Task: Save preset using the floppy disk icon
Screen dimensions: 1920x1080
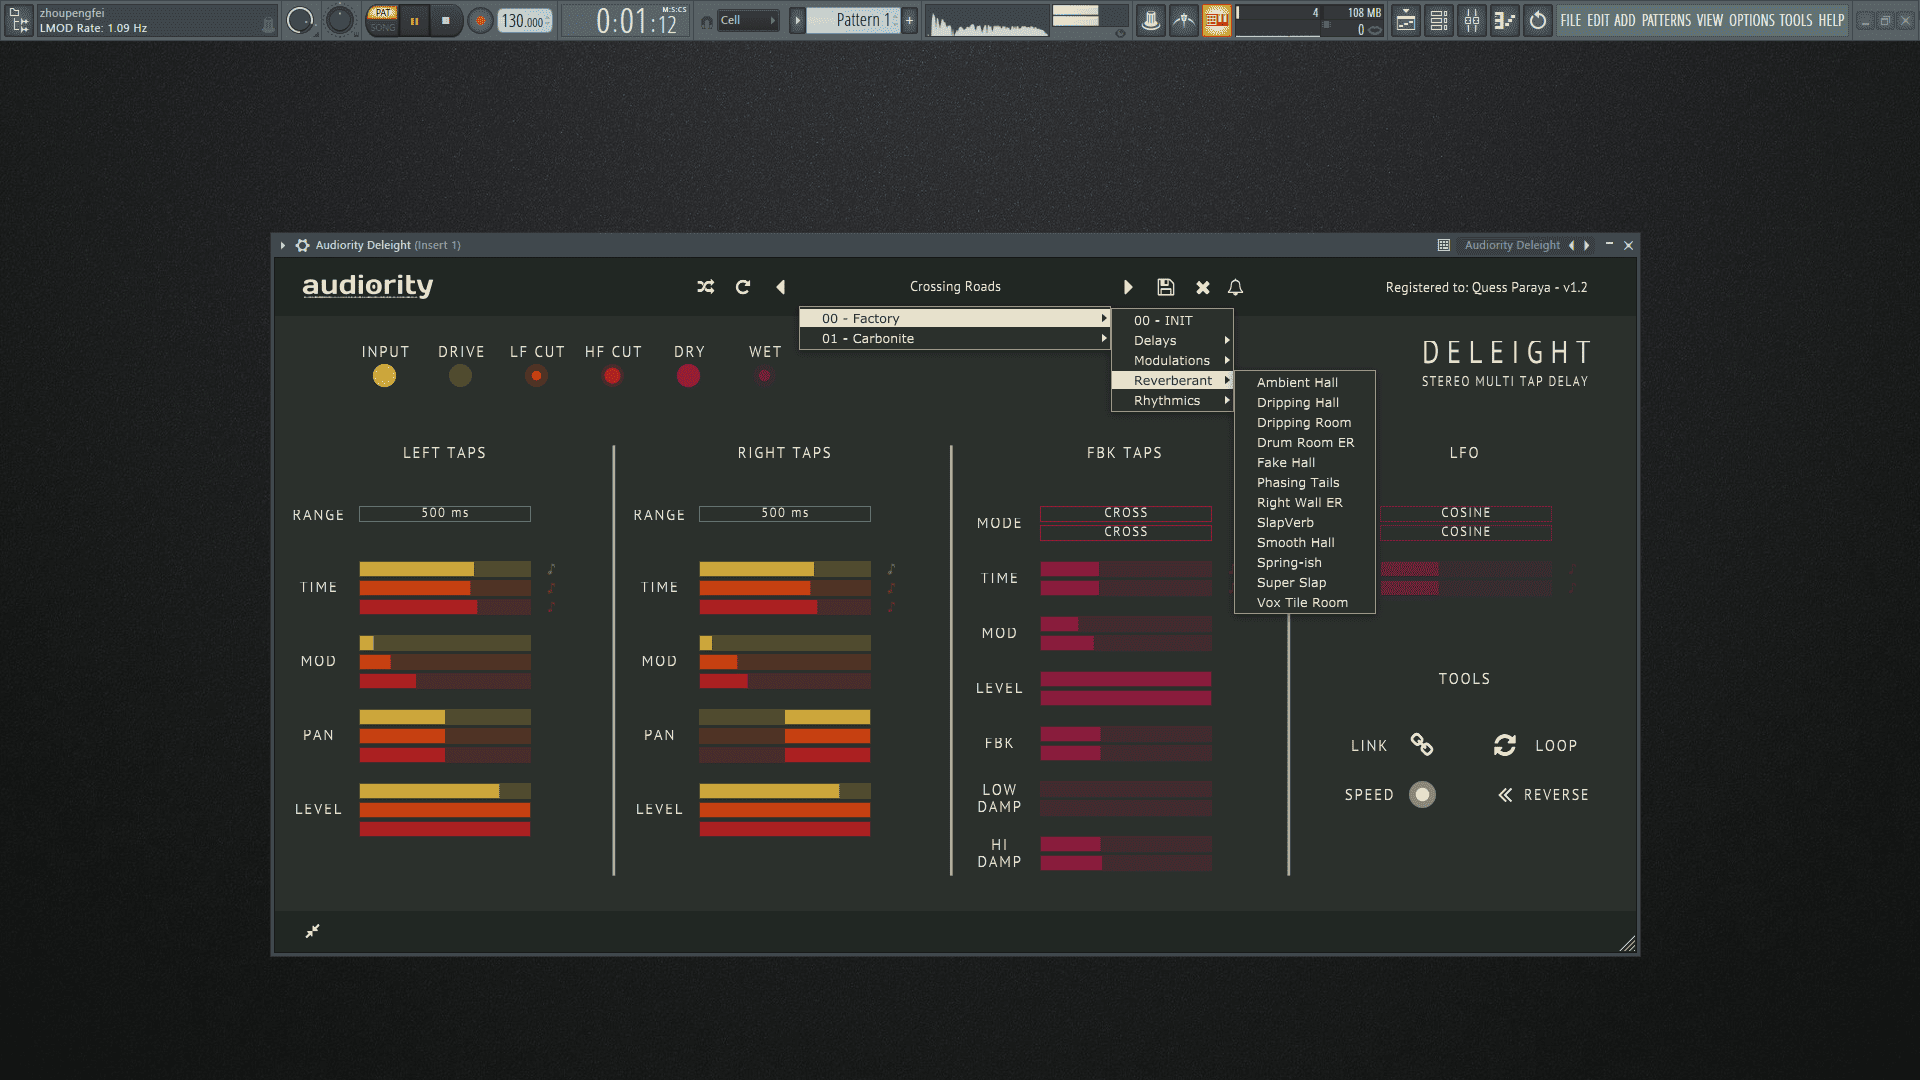Action: tap(1166, 287)
